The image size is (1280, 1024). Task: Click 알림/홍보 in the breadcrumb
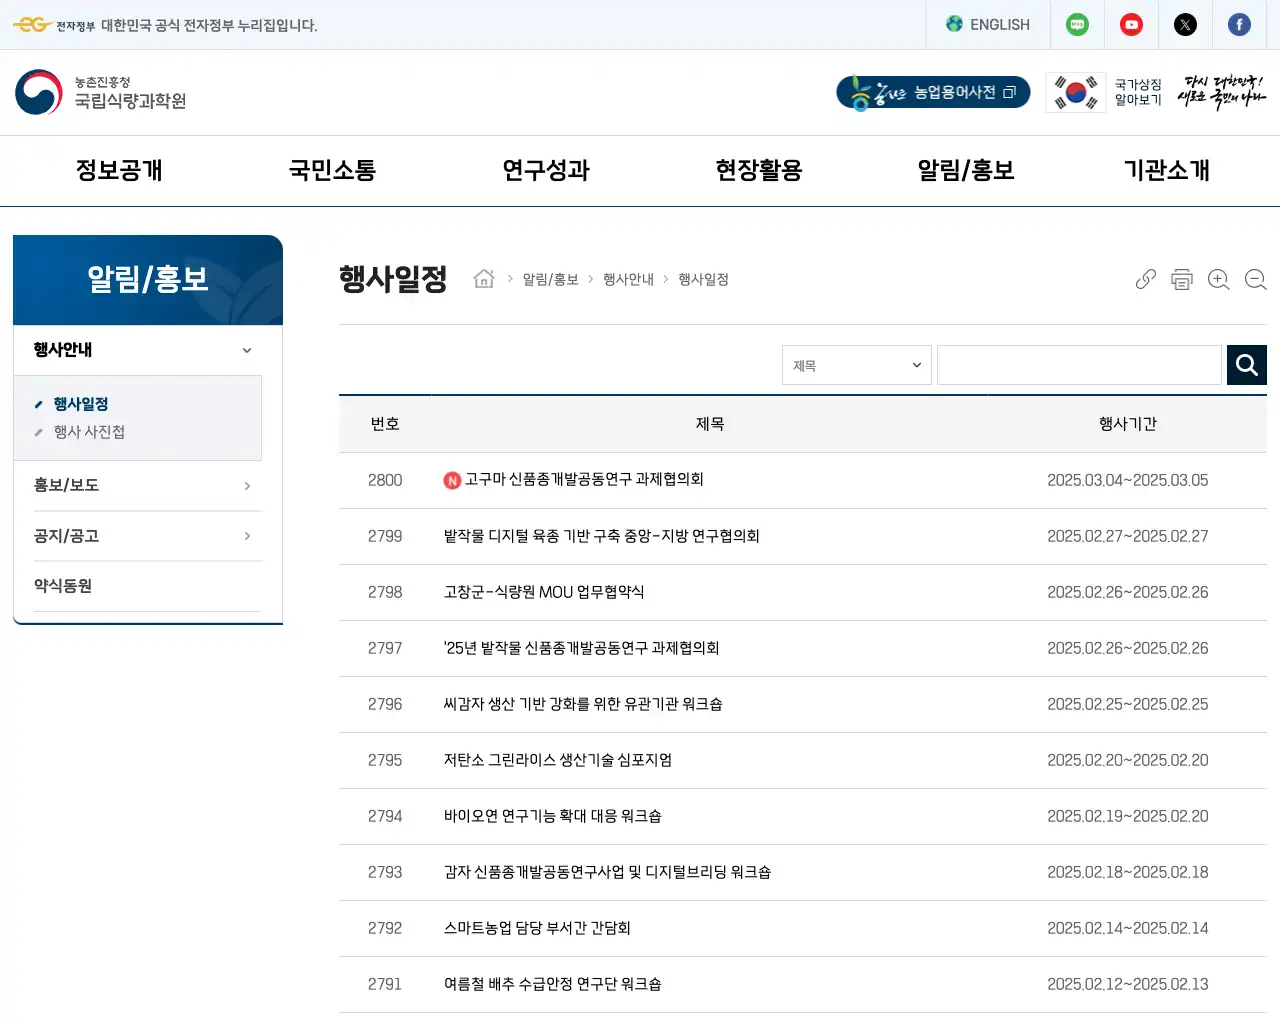pyautogui.click(x=550, y=279)
